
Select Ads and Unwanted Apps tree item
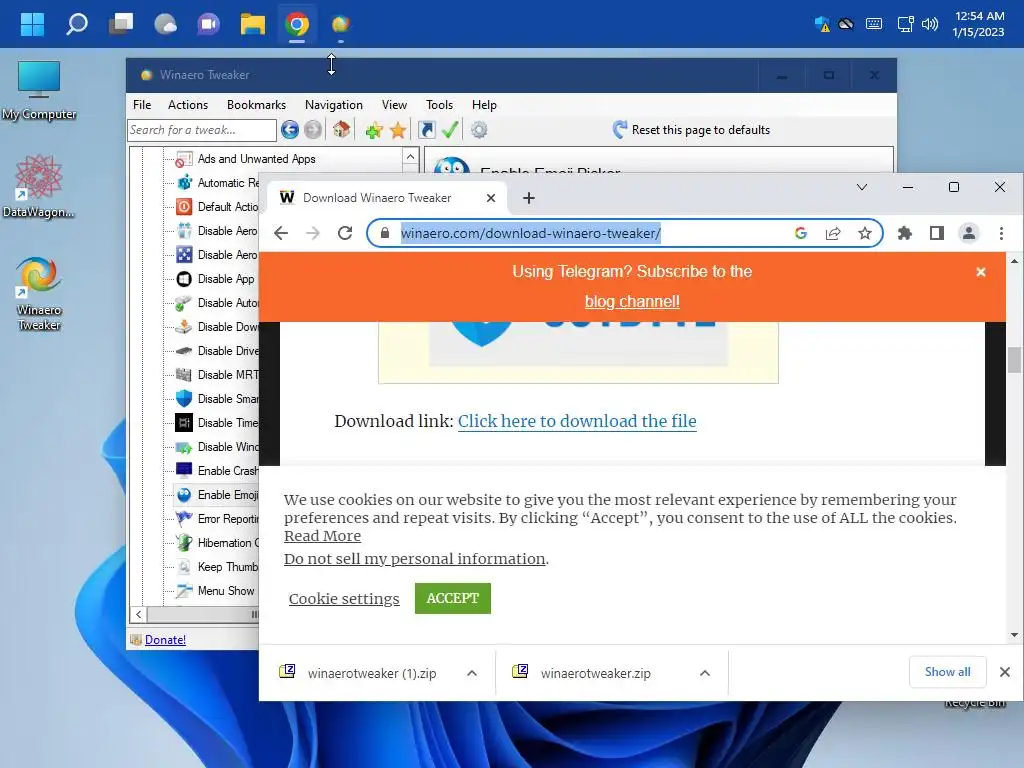tap(256, 159)
